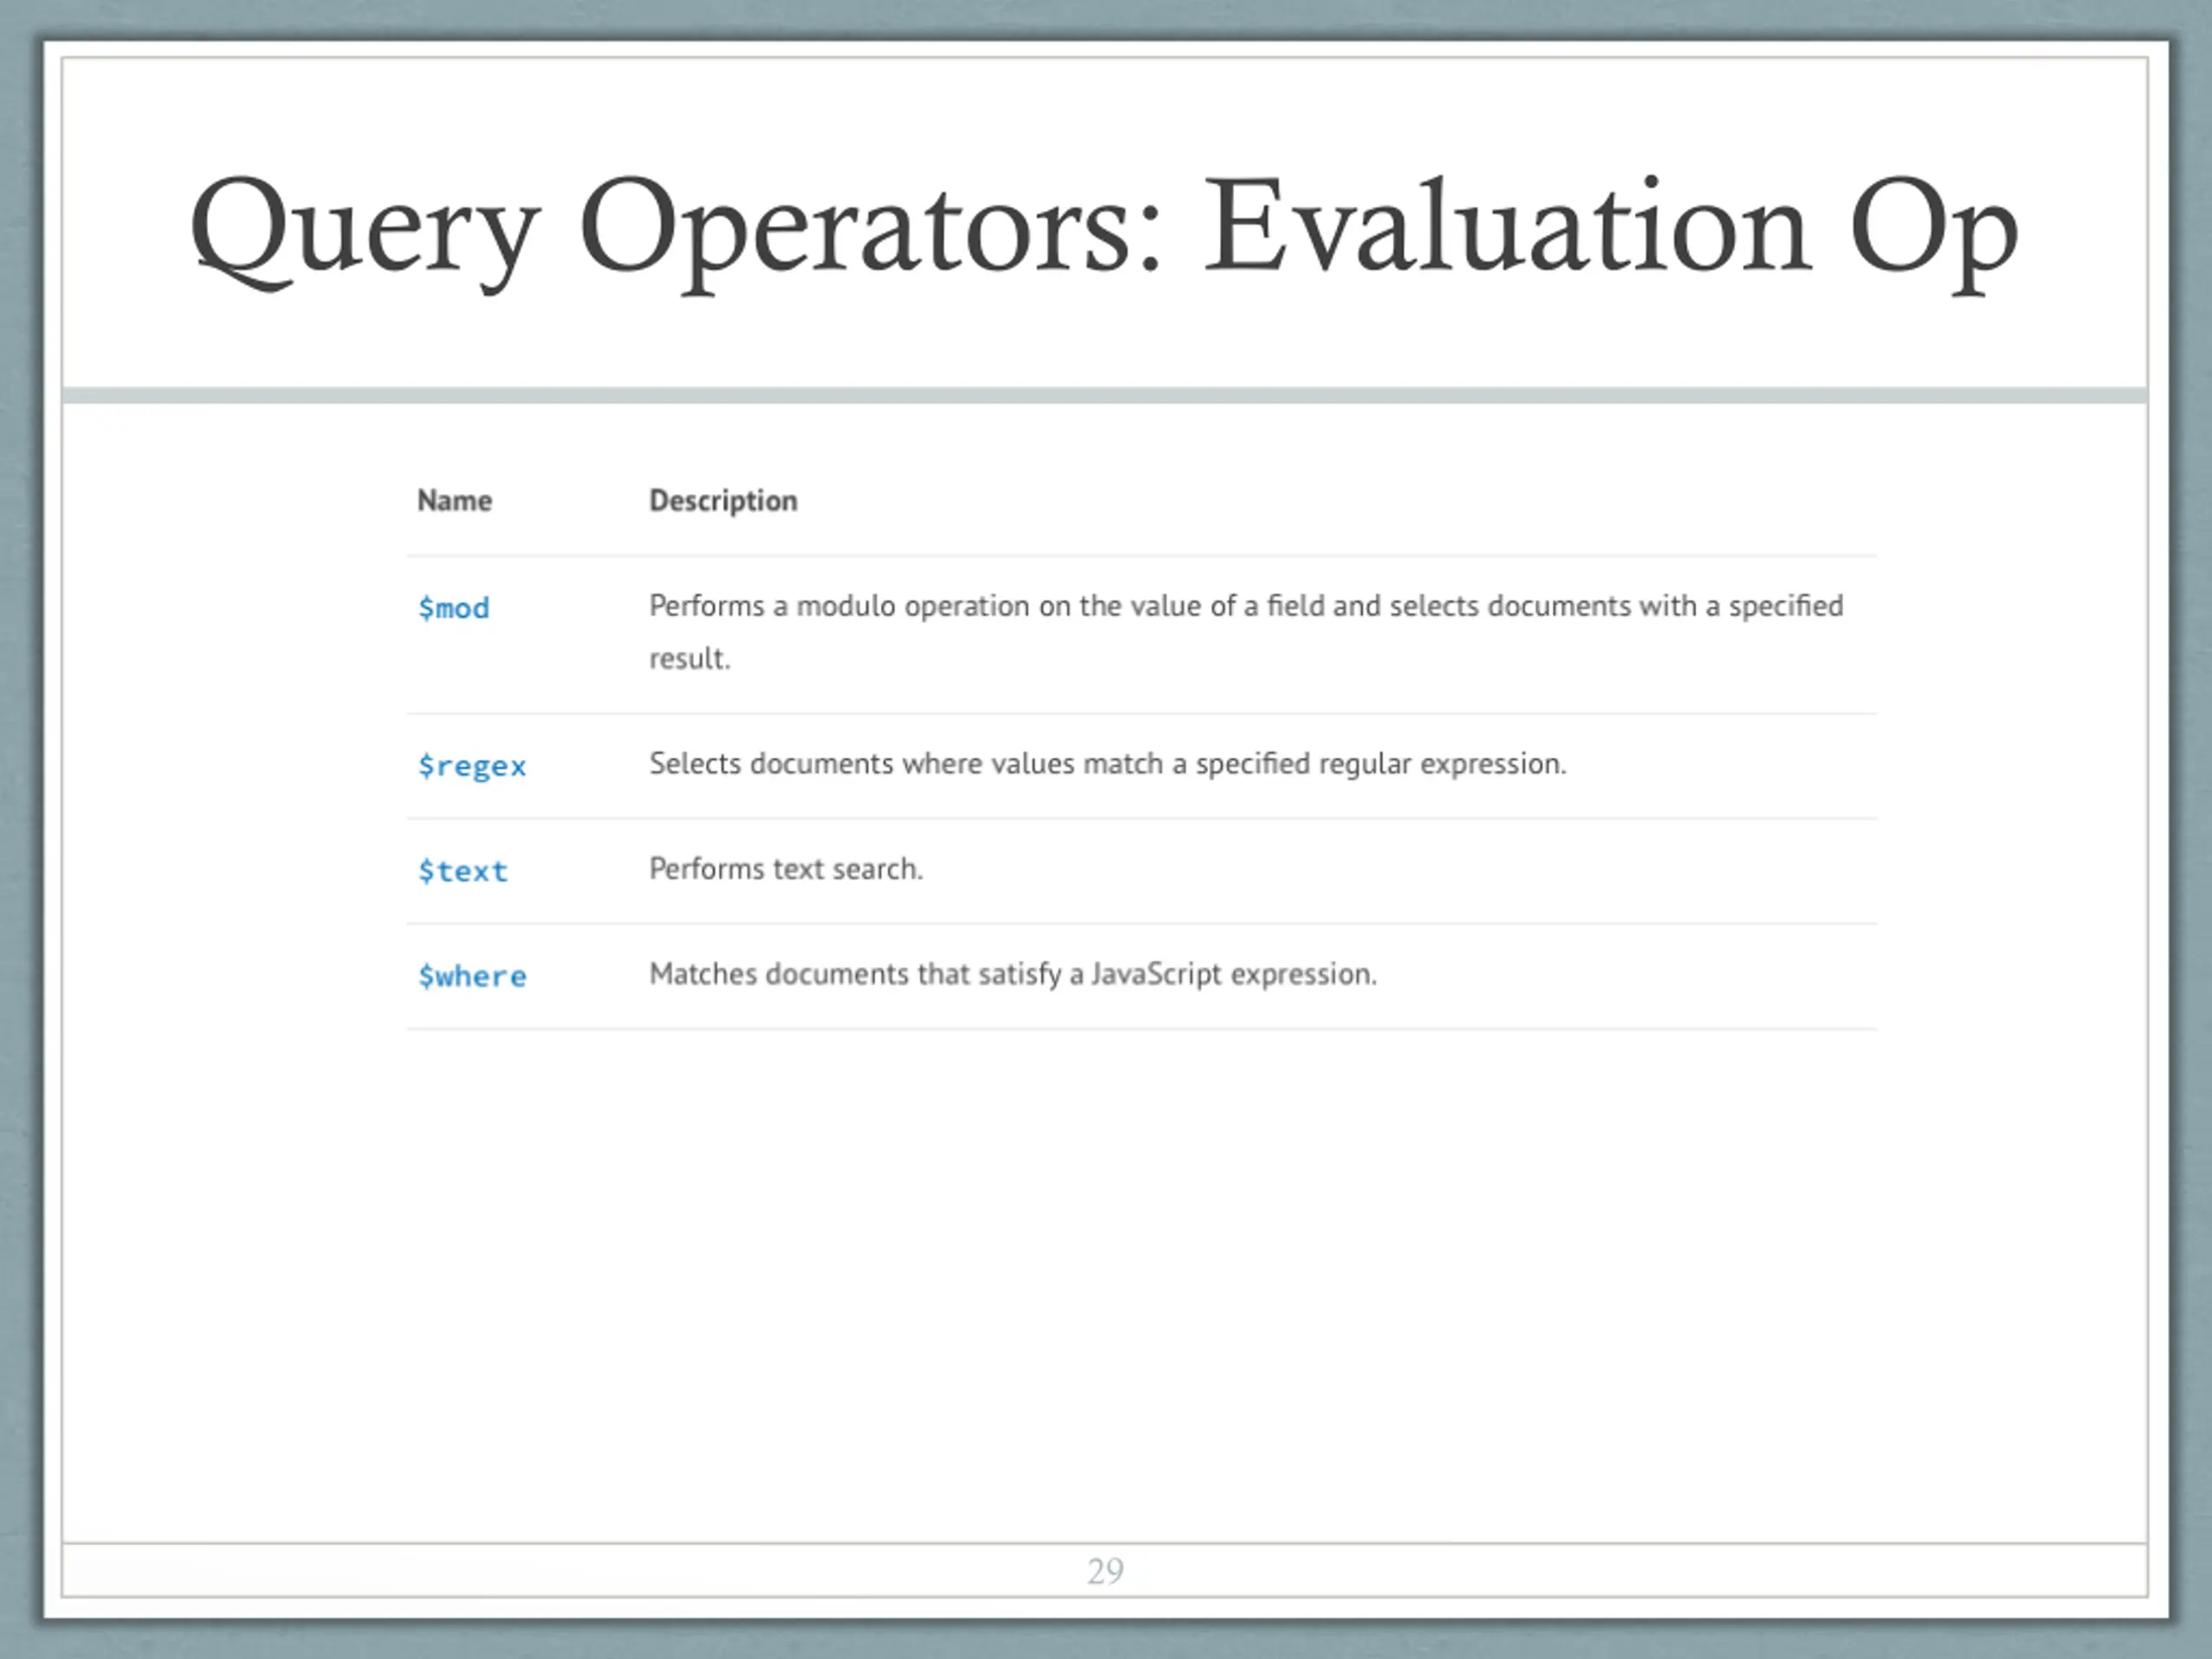Click the 'Performs a modulo operation' description
Viewport: 2212px width, 1659px height.
pyautogui.click(x=1246, y=632)
